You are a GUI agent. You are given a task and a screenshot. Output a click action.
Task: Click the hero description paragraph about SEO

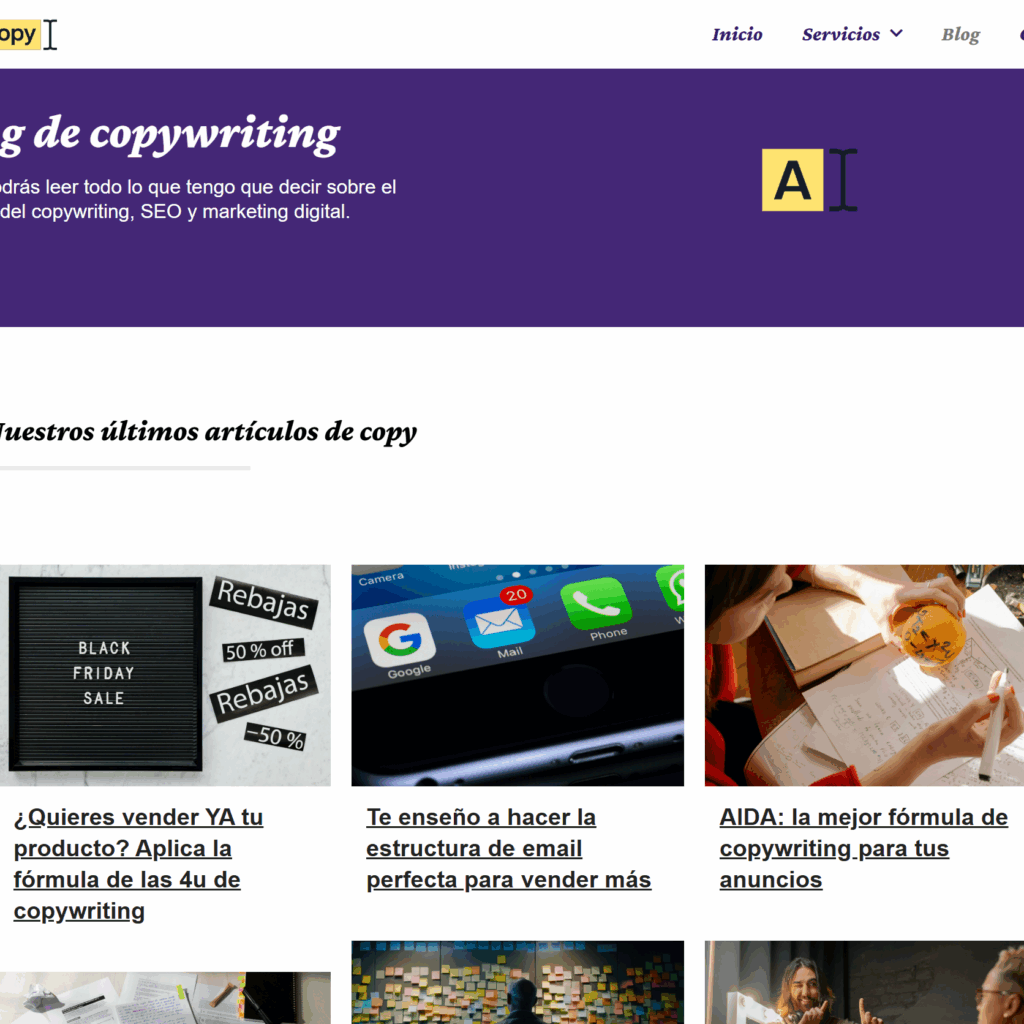tap(198, 199)
